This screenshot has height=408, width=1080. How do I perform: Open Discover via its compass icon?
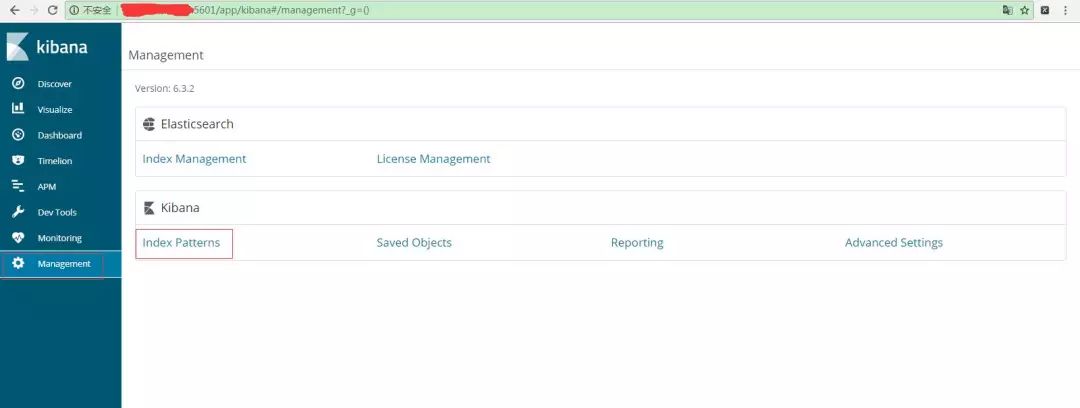(19, 83)
